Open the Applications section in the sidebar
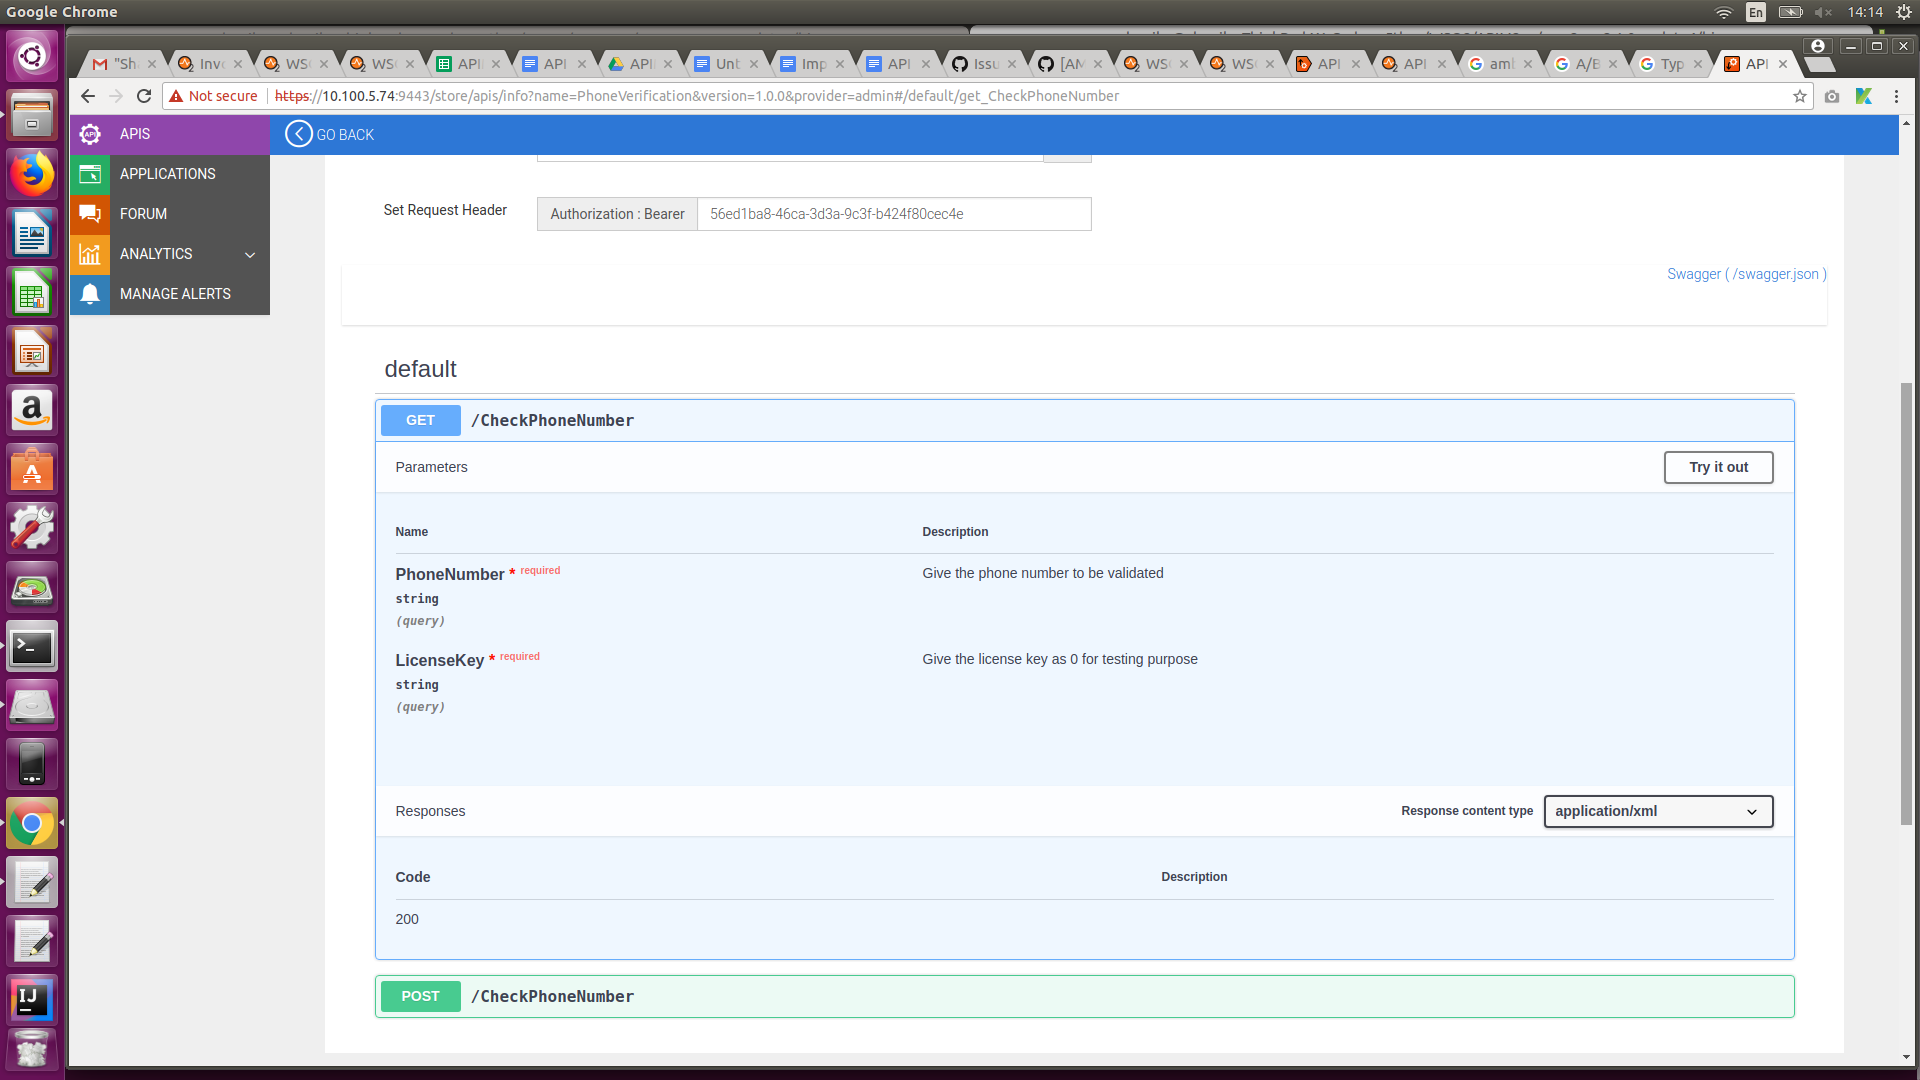The width and height of the screenshot is (1920, 1080). pyautogui.click(x=167, y=174)
